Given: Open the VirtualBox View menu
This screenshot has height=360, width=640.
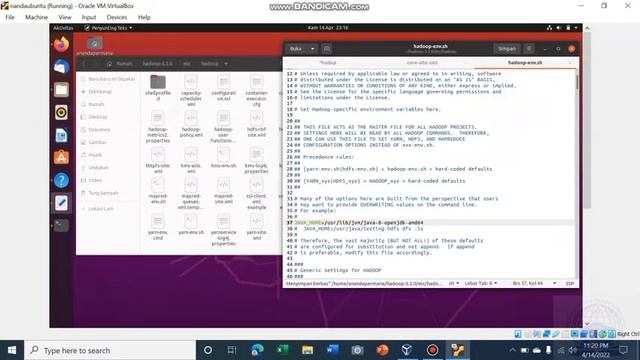Looking at the screenshot, I should 65,17.
